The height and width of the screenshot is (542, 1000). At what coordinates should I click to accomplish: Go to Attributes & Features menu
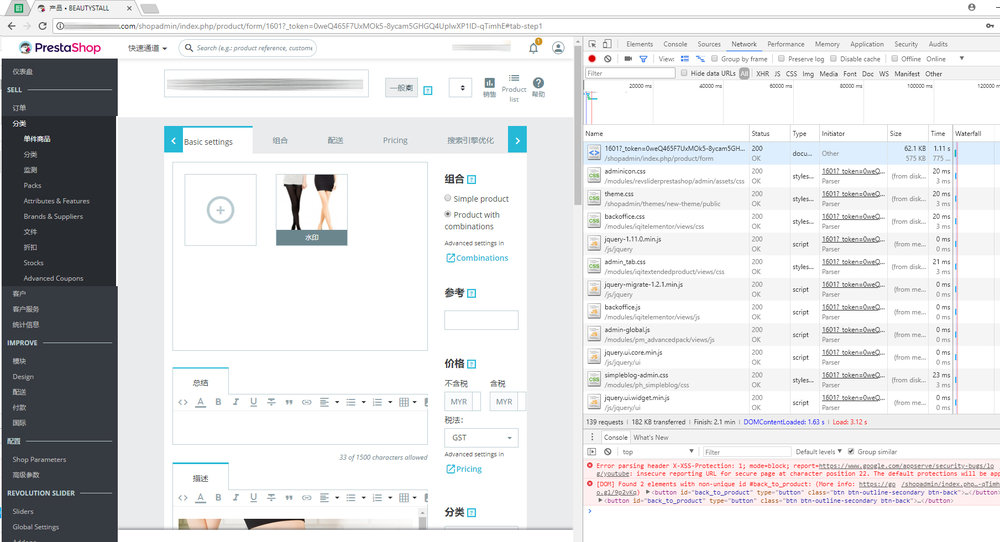point(56,201)
